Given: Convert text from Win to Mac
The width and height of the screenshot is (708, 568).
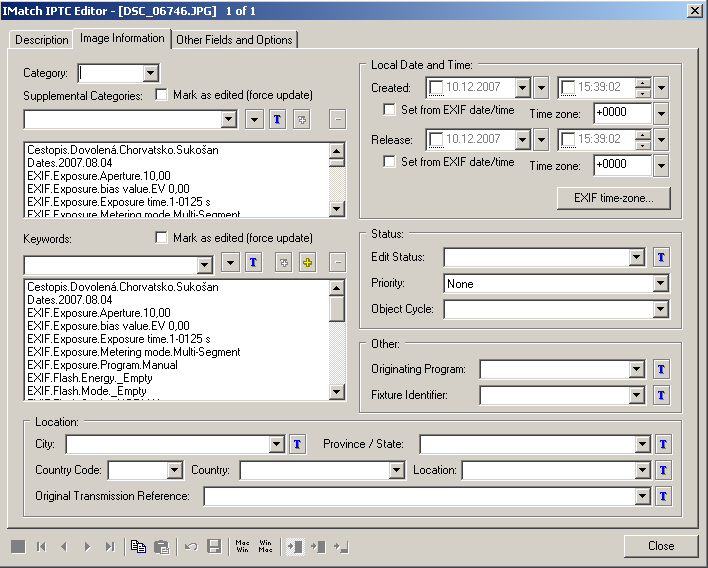Looking at the screenshot, I should 266,547.
